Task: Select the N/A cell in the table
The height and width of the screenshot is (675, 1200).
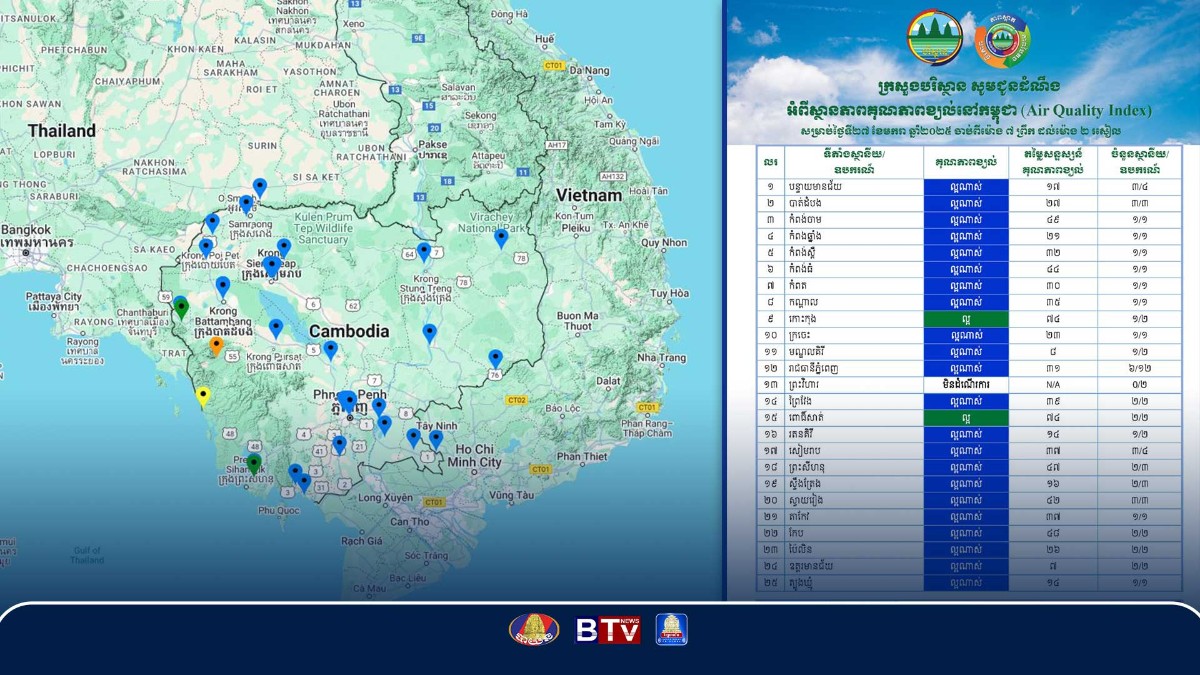Action: [x=1052, y=384]
